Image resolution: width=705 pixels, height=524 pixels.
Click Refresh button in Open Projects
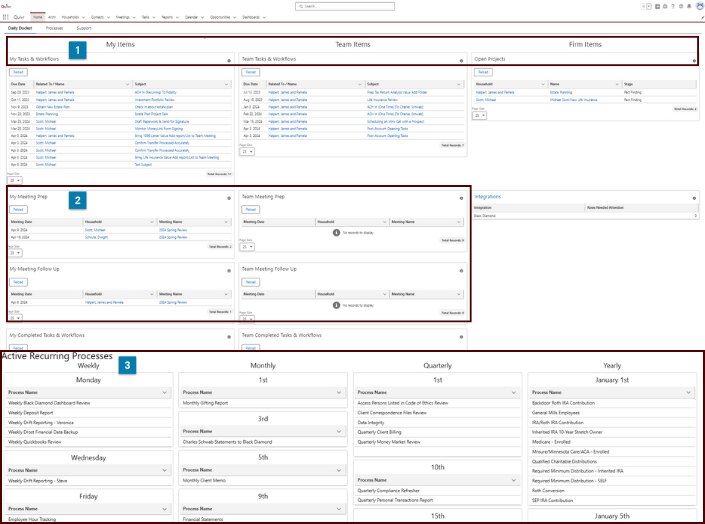point(483,72)
